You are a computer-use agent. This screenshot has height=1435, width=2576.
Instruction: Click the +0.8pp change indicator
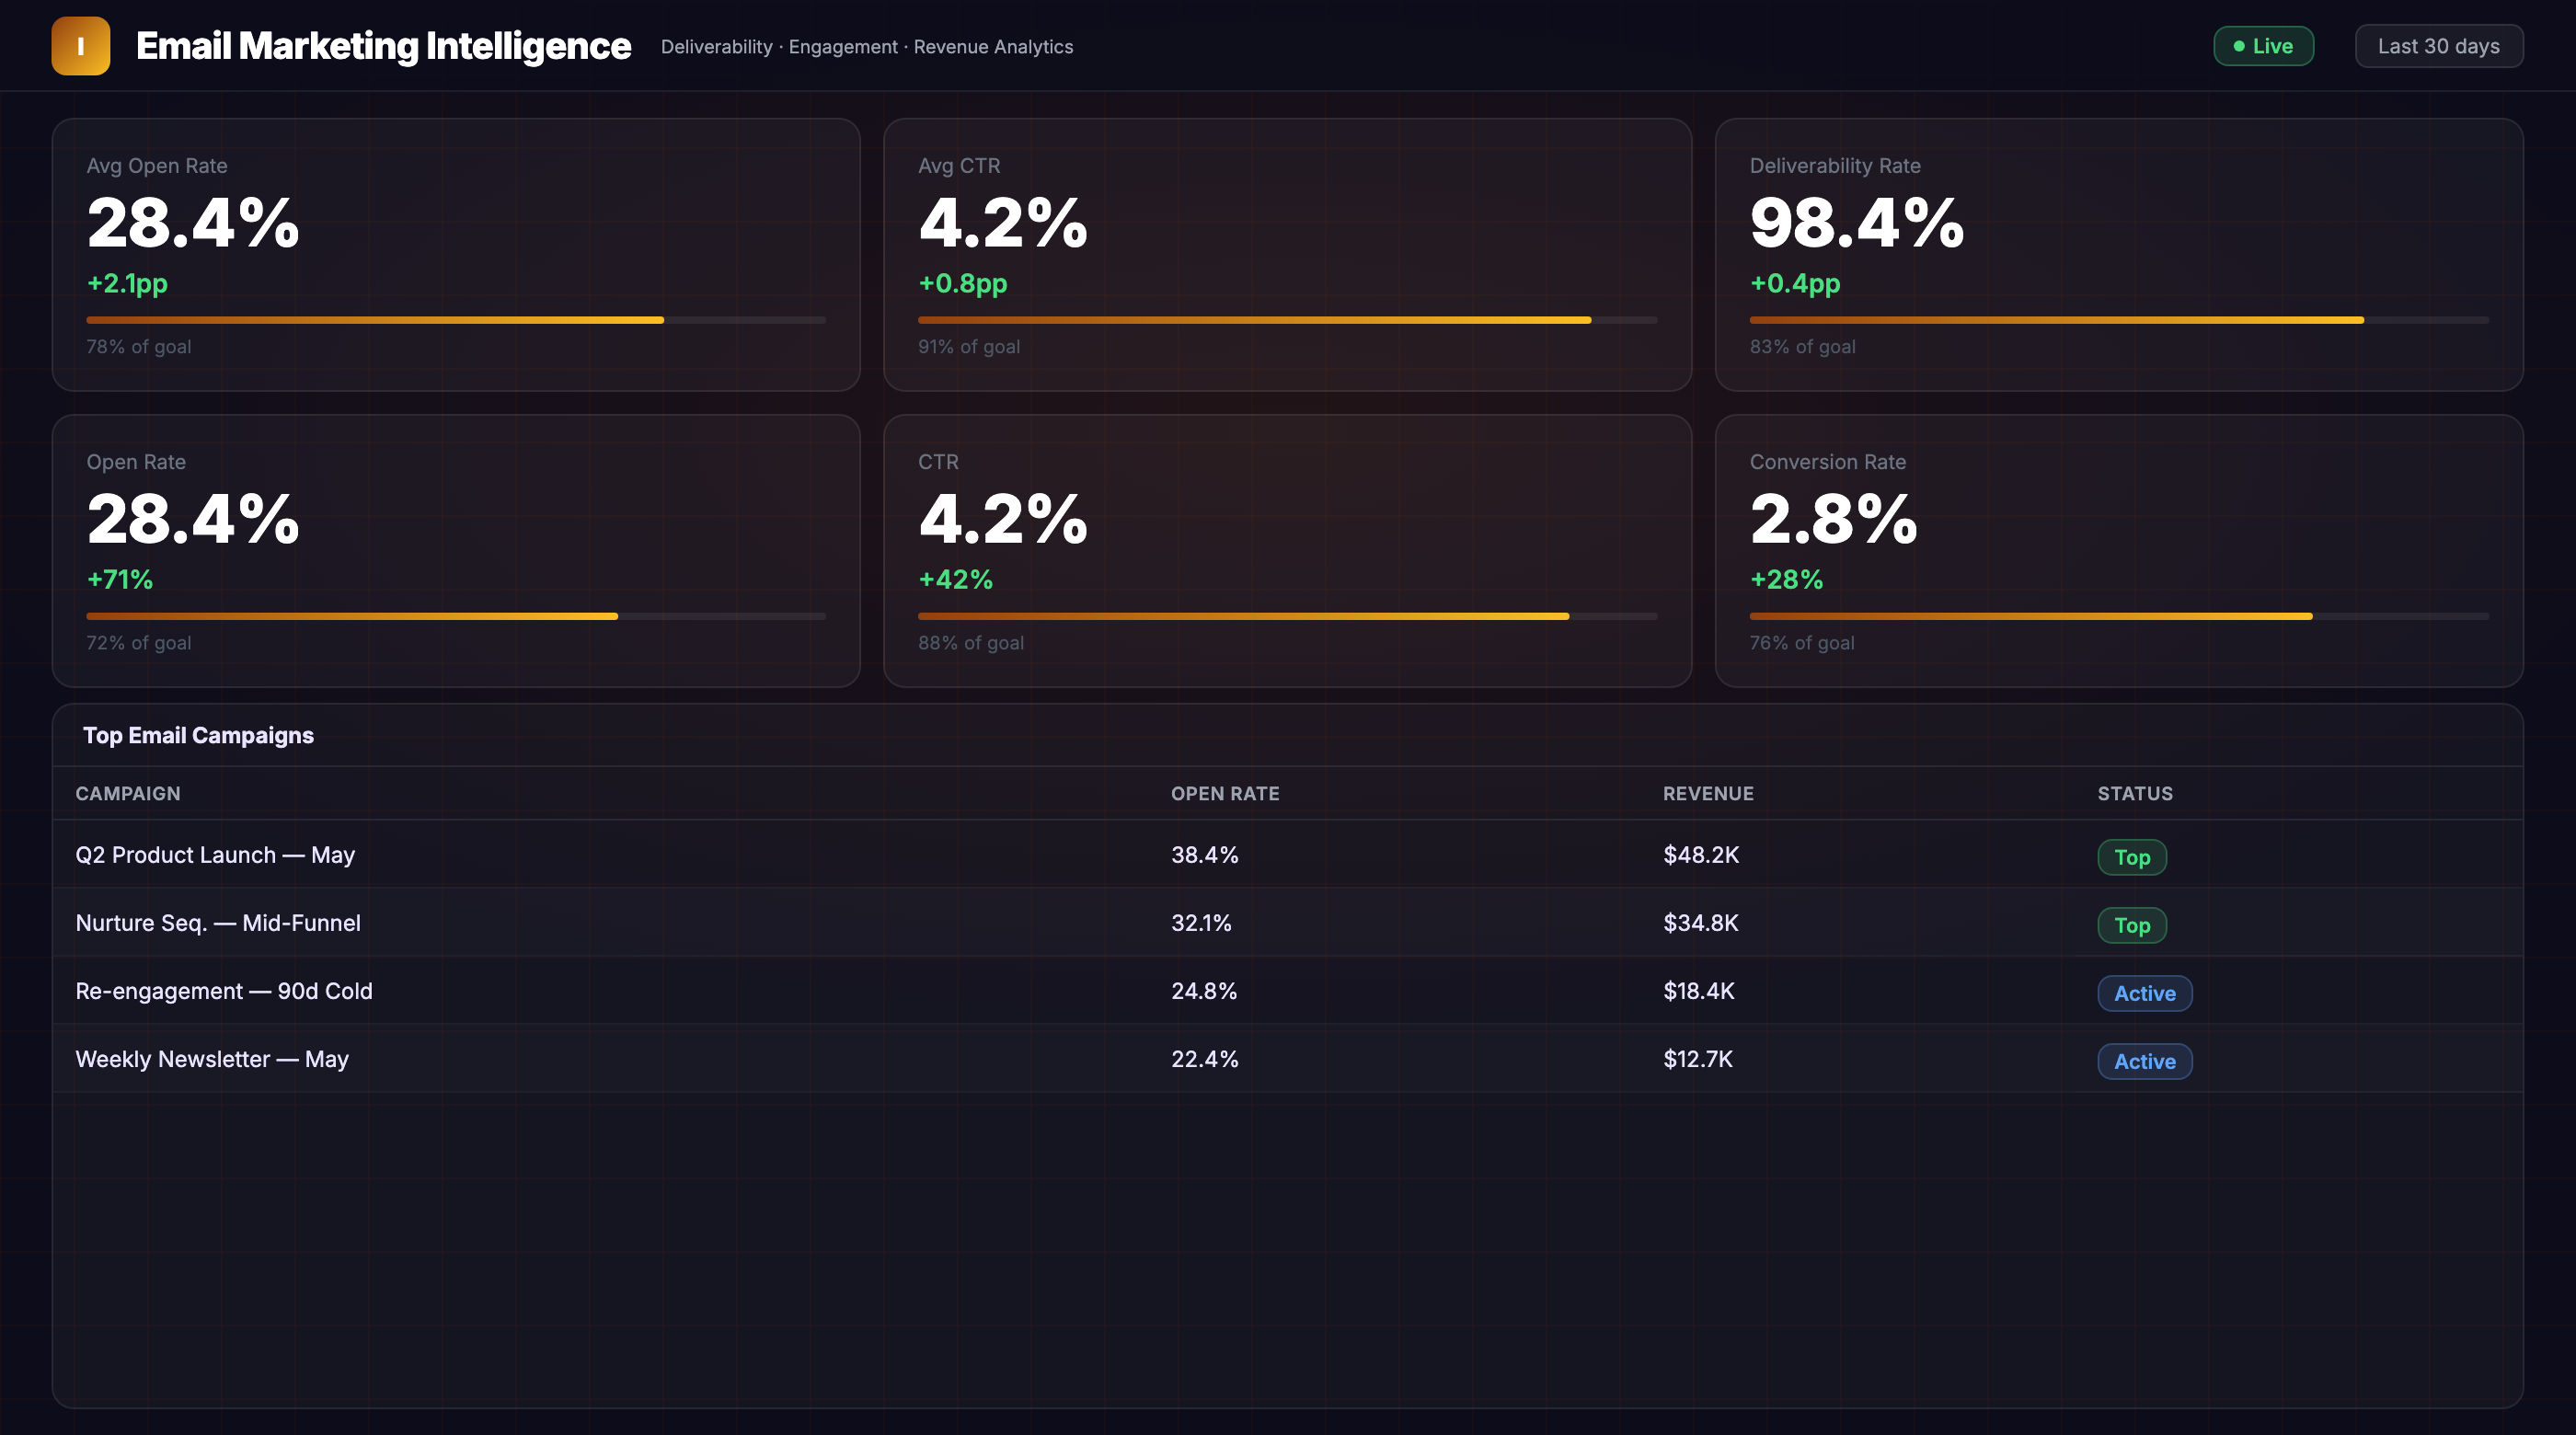coord(963,283)
